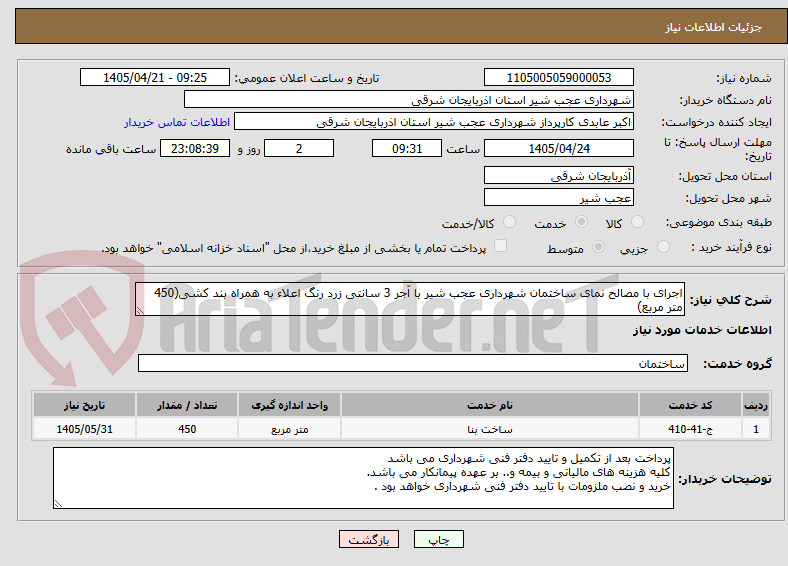Image resolution: width=788 pixels, height=566 pixels.
Task: Click the ایجاد کننده درخواست label
Action: [x=717, y=122]
